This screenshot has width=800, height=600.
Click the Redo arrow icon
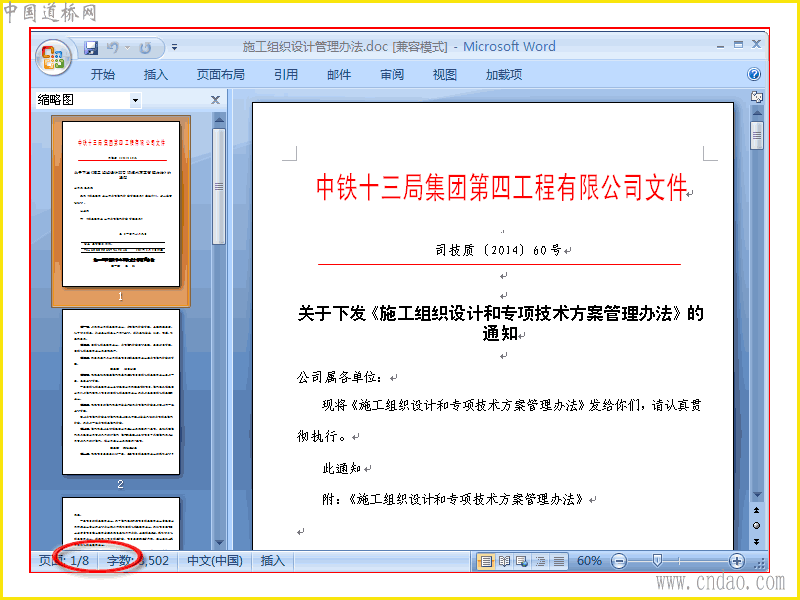(x=146, y=47)
